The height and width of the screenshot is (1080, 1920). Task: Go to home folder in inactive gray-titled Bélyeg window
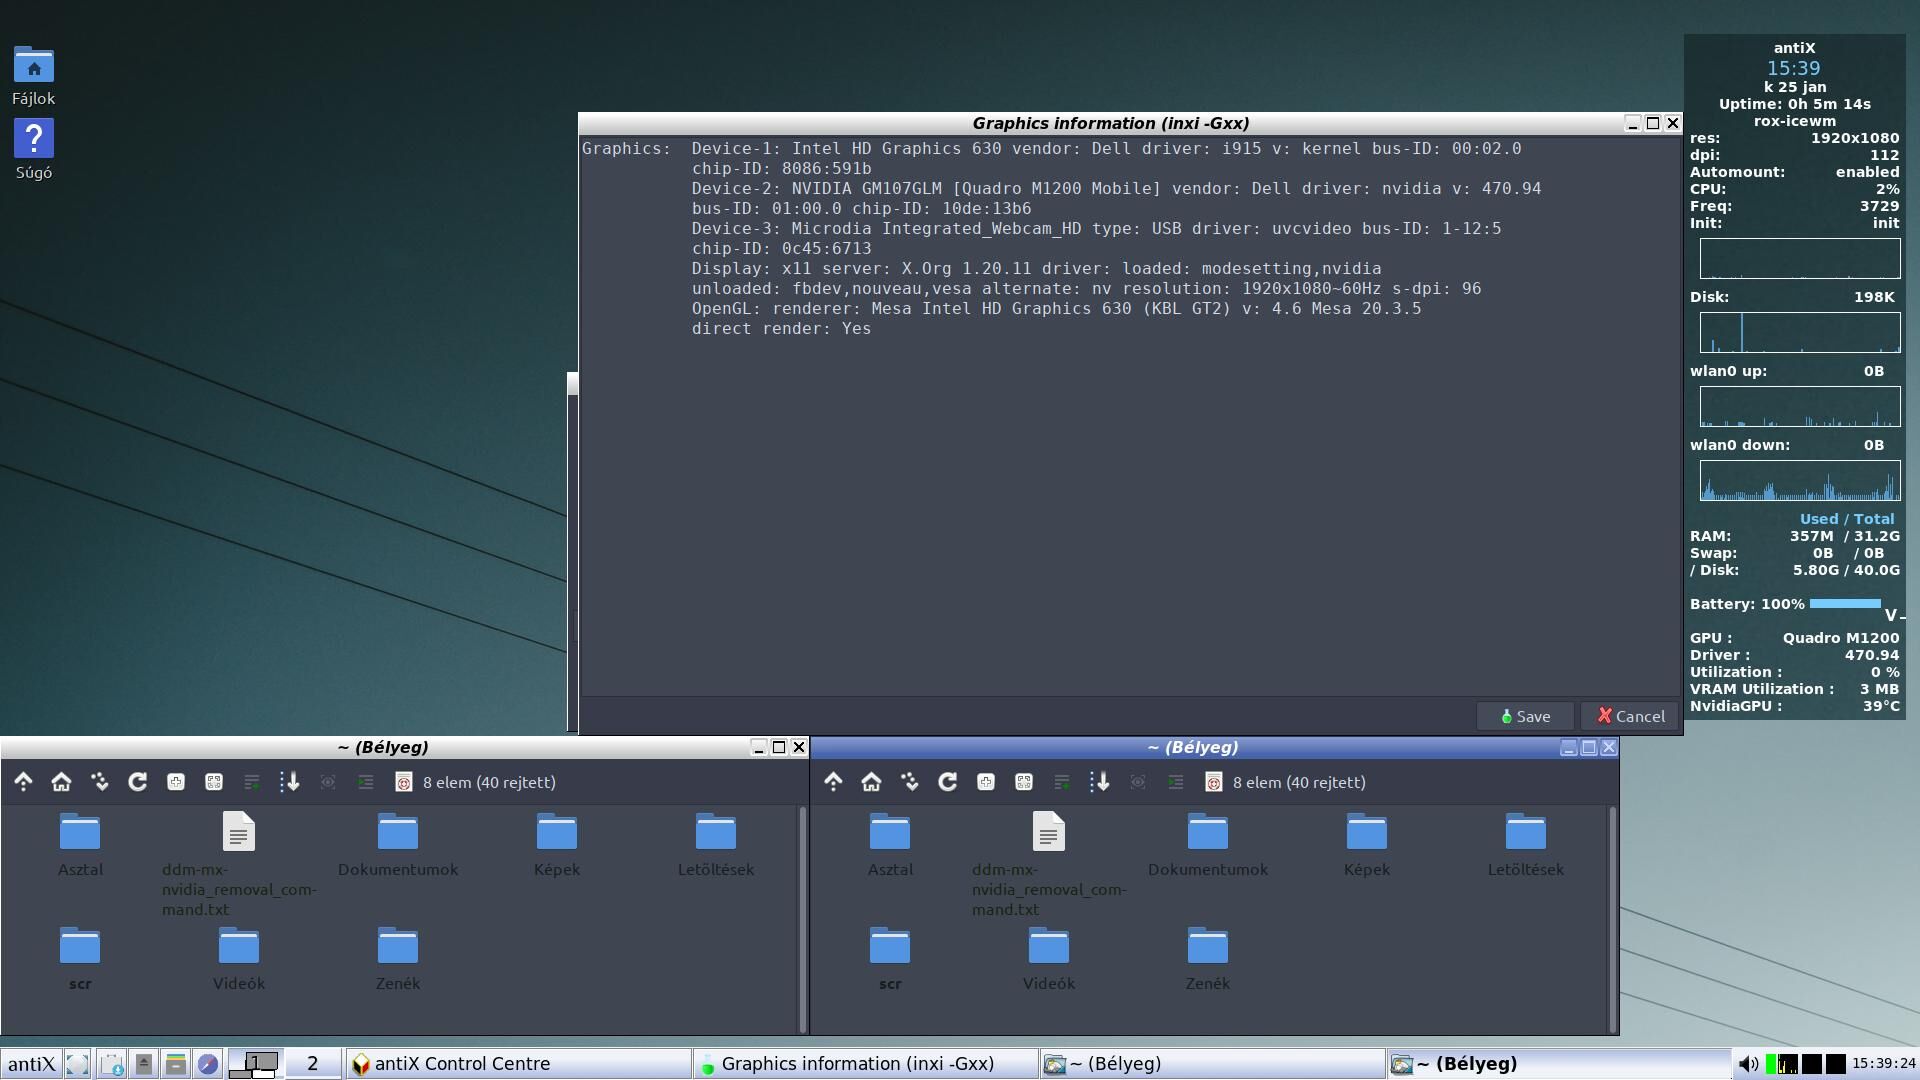[x=61, y=782]
